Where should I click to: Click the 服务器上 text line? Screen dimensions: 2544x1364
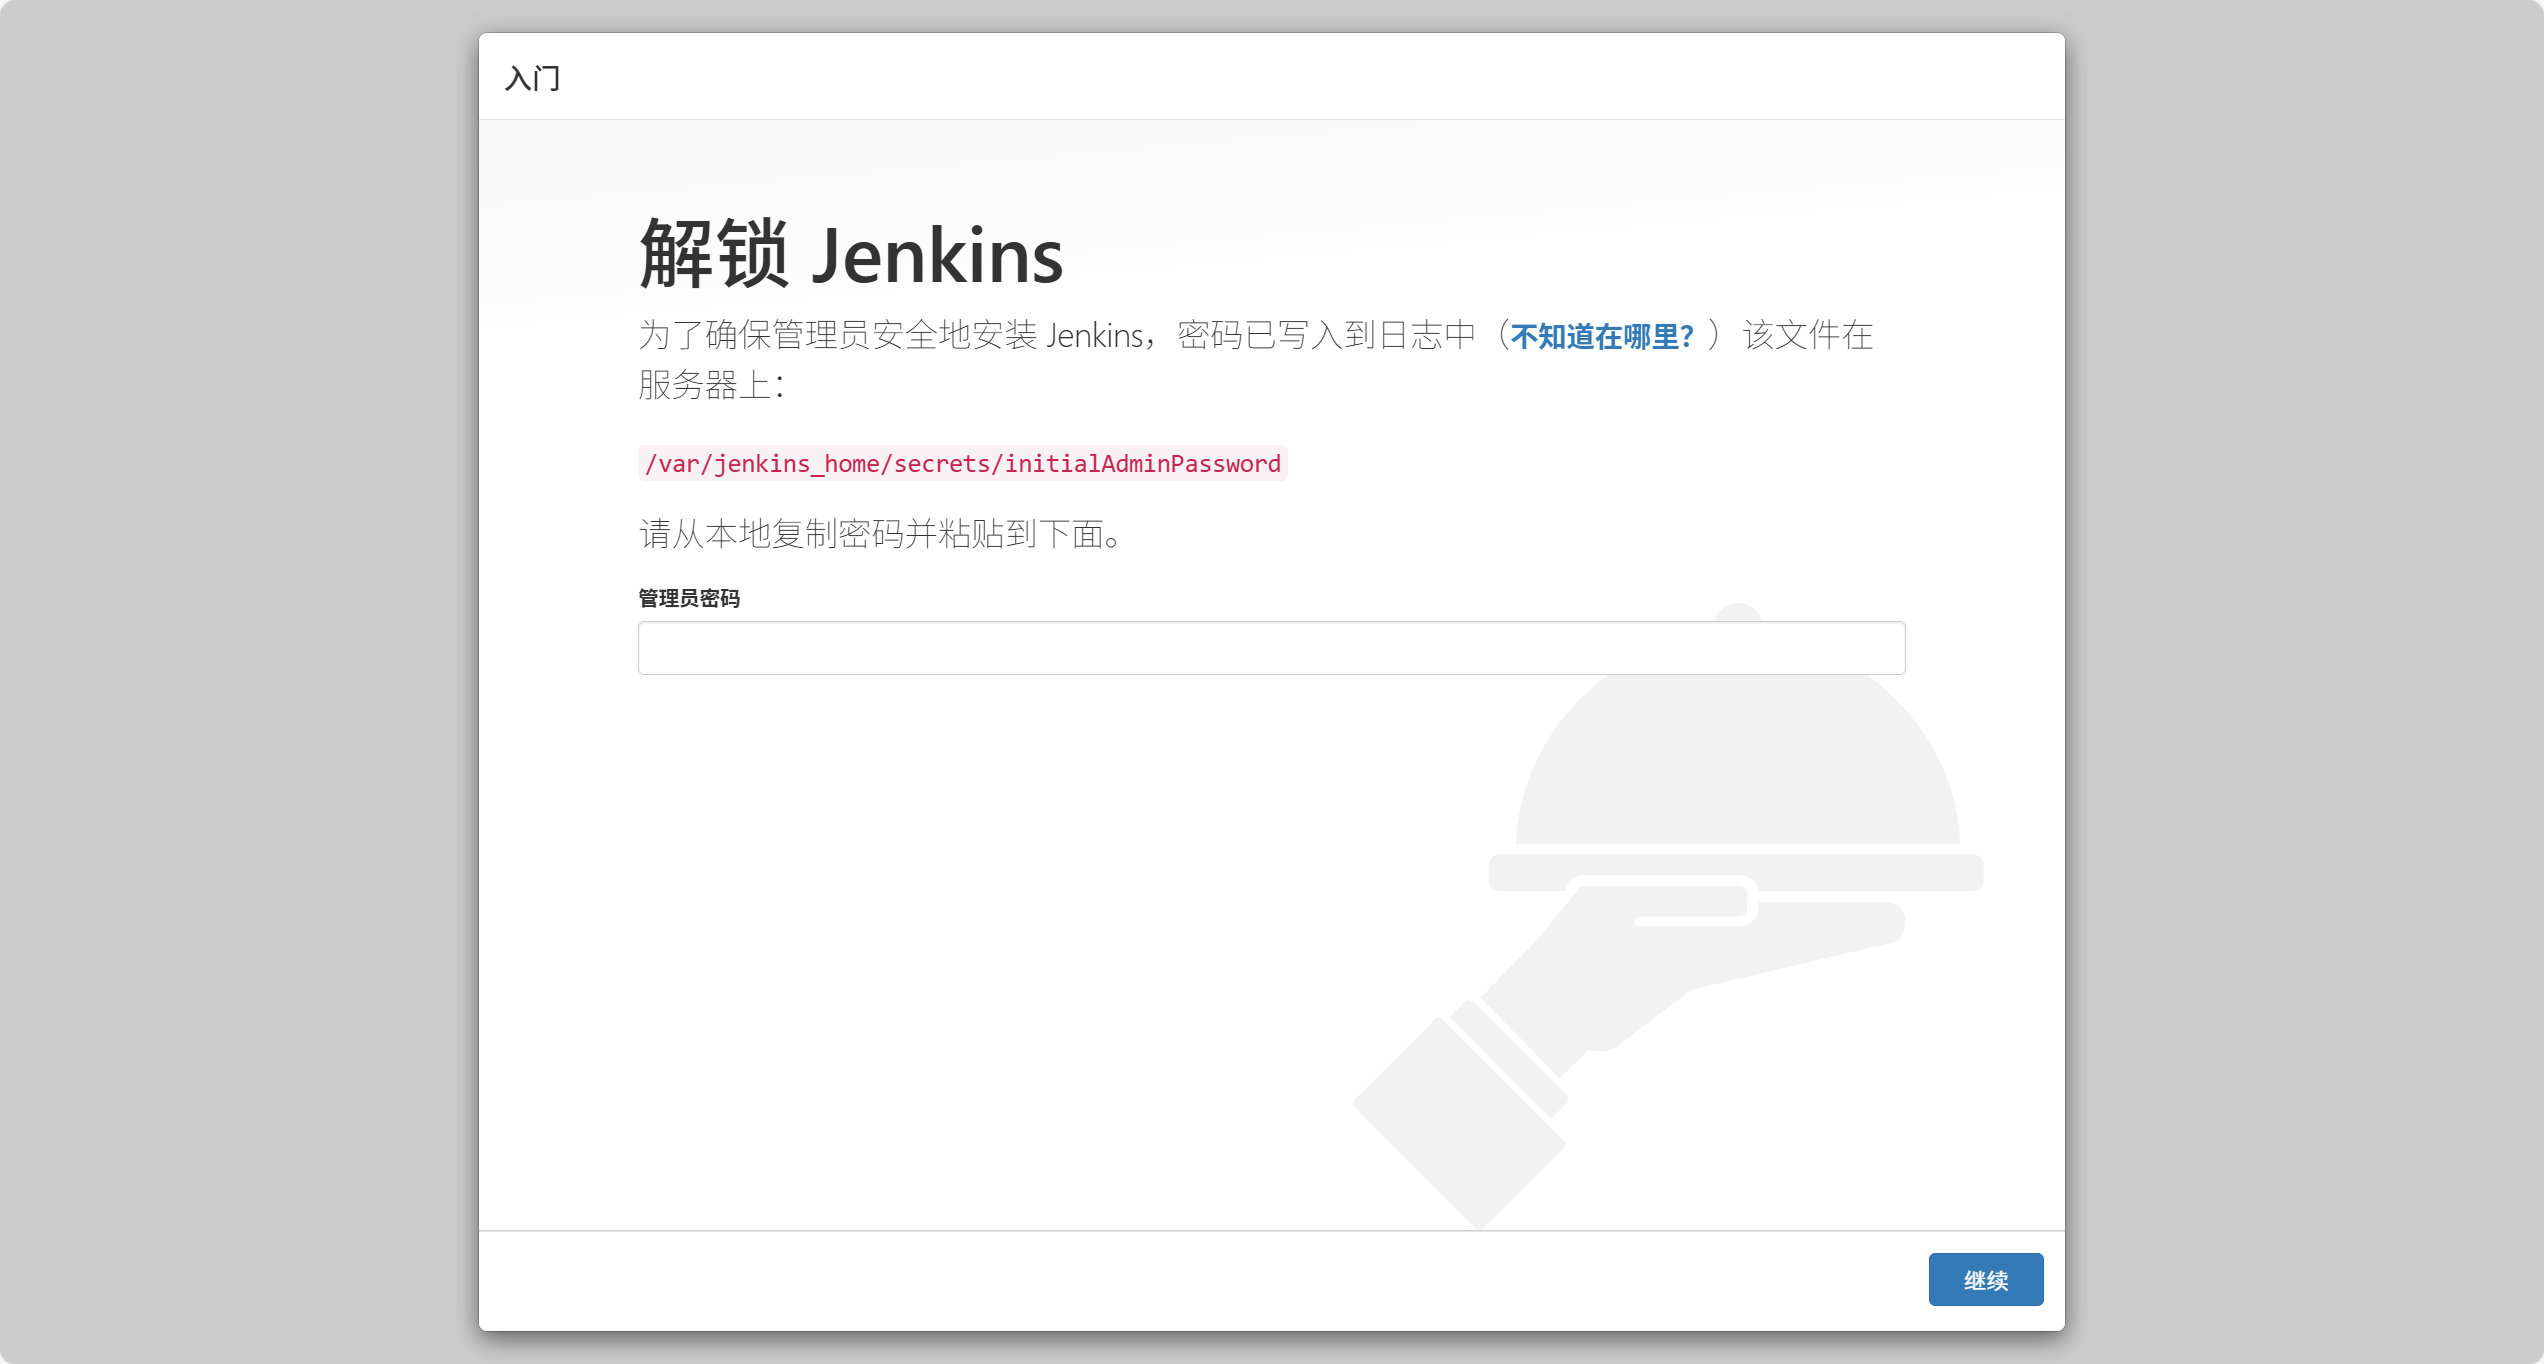pyautogui.click(x=711, y=385)
